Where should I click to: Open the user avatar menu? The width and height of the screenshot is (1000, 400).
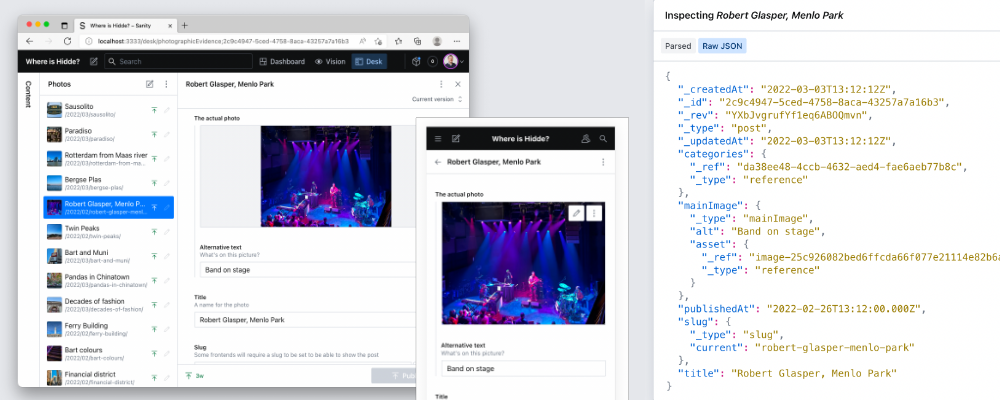tap(453, 62)
